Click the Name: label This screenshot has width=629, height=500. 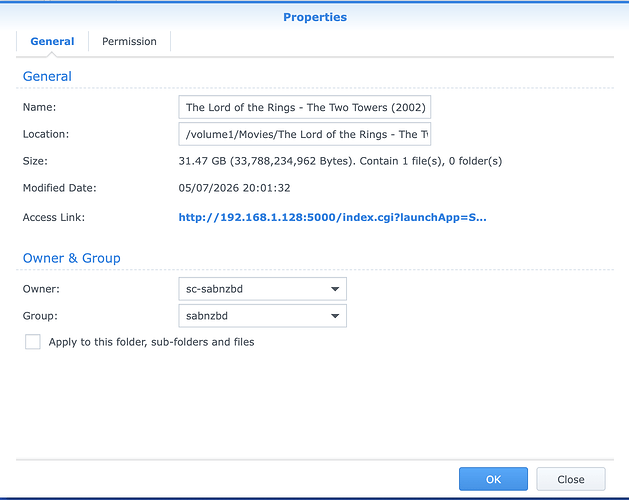[39, 107]
